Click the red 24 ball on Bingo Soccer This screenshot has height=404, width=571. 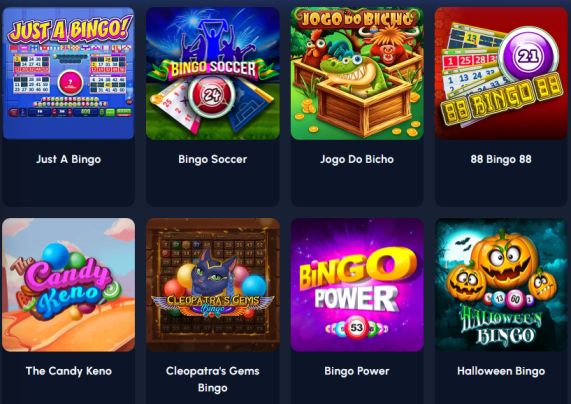coord(212,95)
